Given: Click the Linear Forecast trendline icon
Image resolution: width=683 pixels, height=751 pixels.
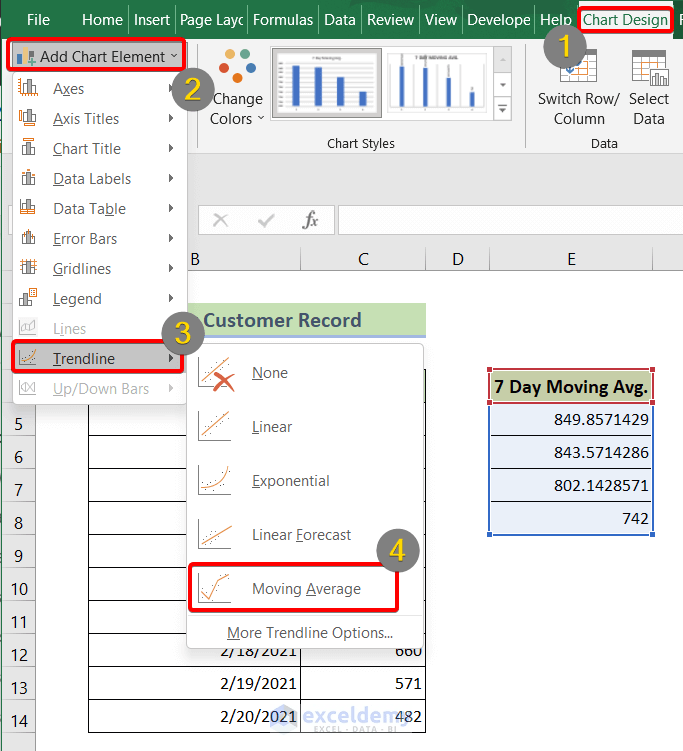Looking at the screenshot, I should (215, 535).
